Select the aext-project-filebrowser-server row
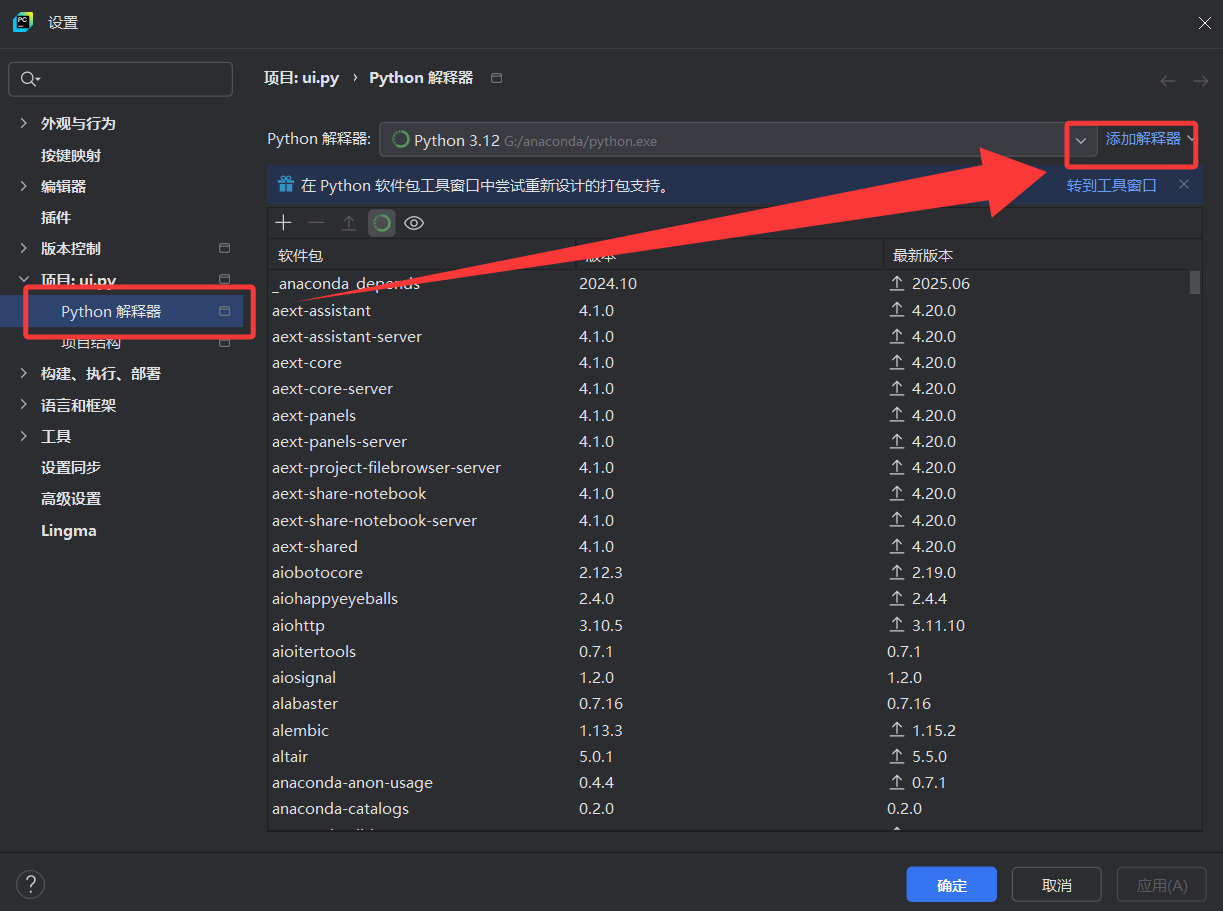This screenshot has height=911, width=1223. (x=729, y=467)
